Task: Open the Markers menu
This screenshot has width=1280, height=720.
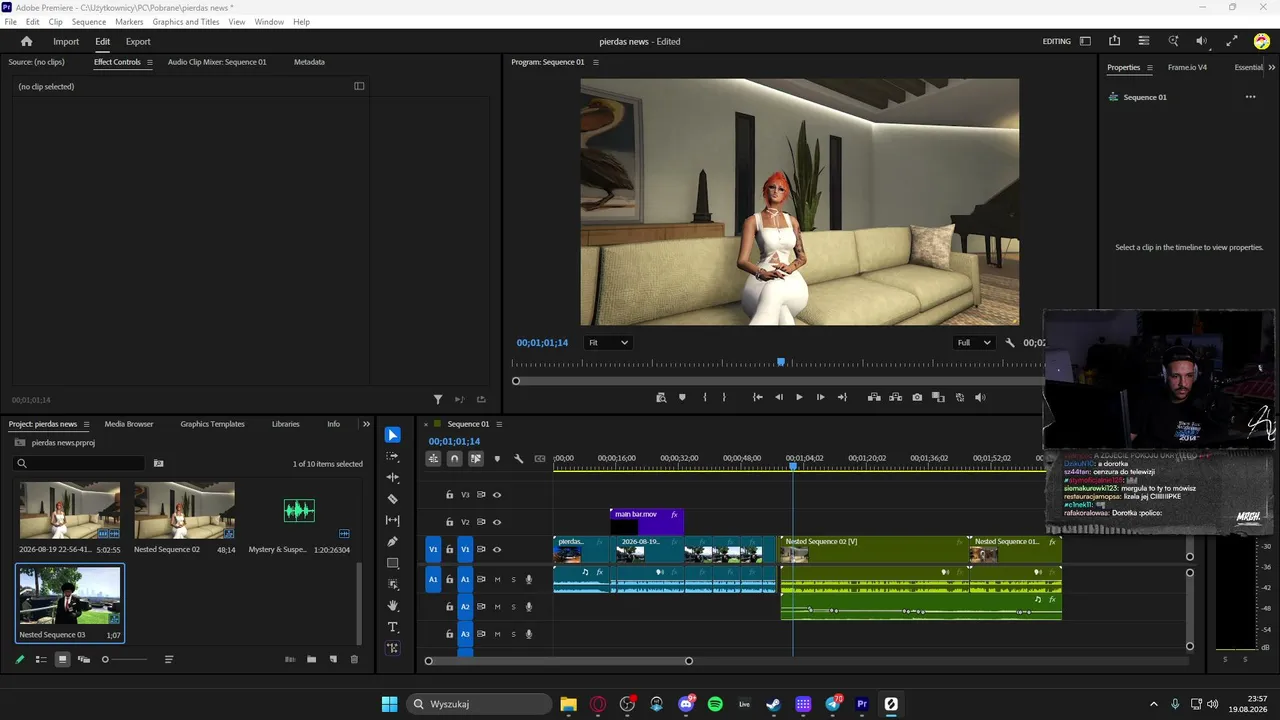Action: point(129,22)
